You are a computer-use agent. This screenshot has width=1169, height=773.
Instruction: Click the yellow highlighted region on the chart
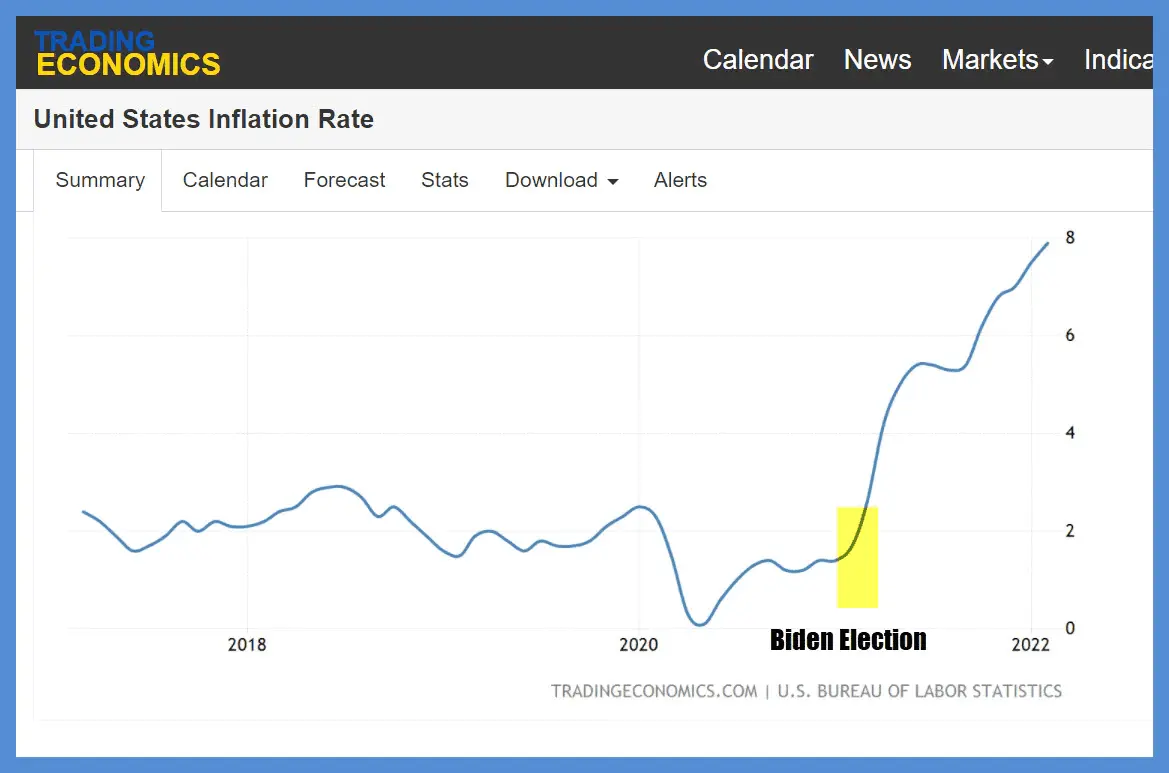[857, 557]
